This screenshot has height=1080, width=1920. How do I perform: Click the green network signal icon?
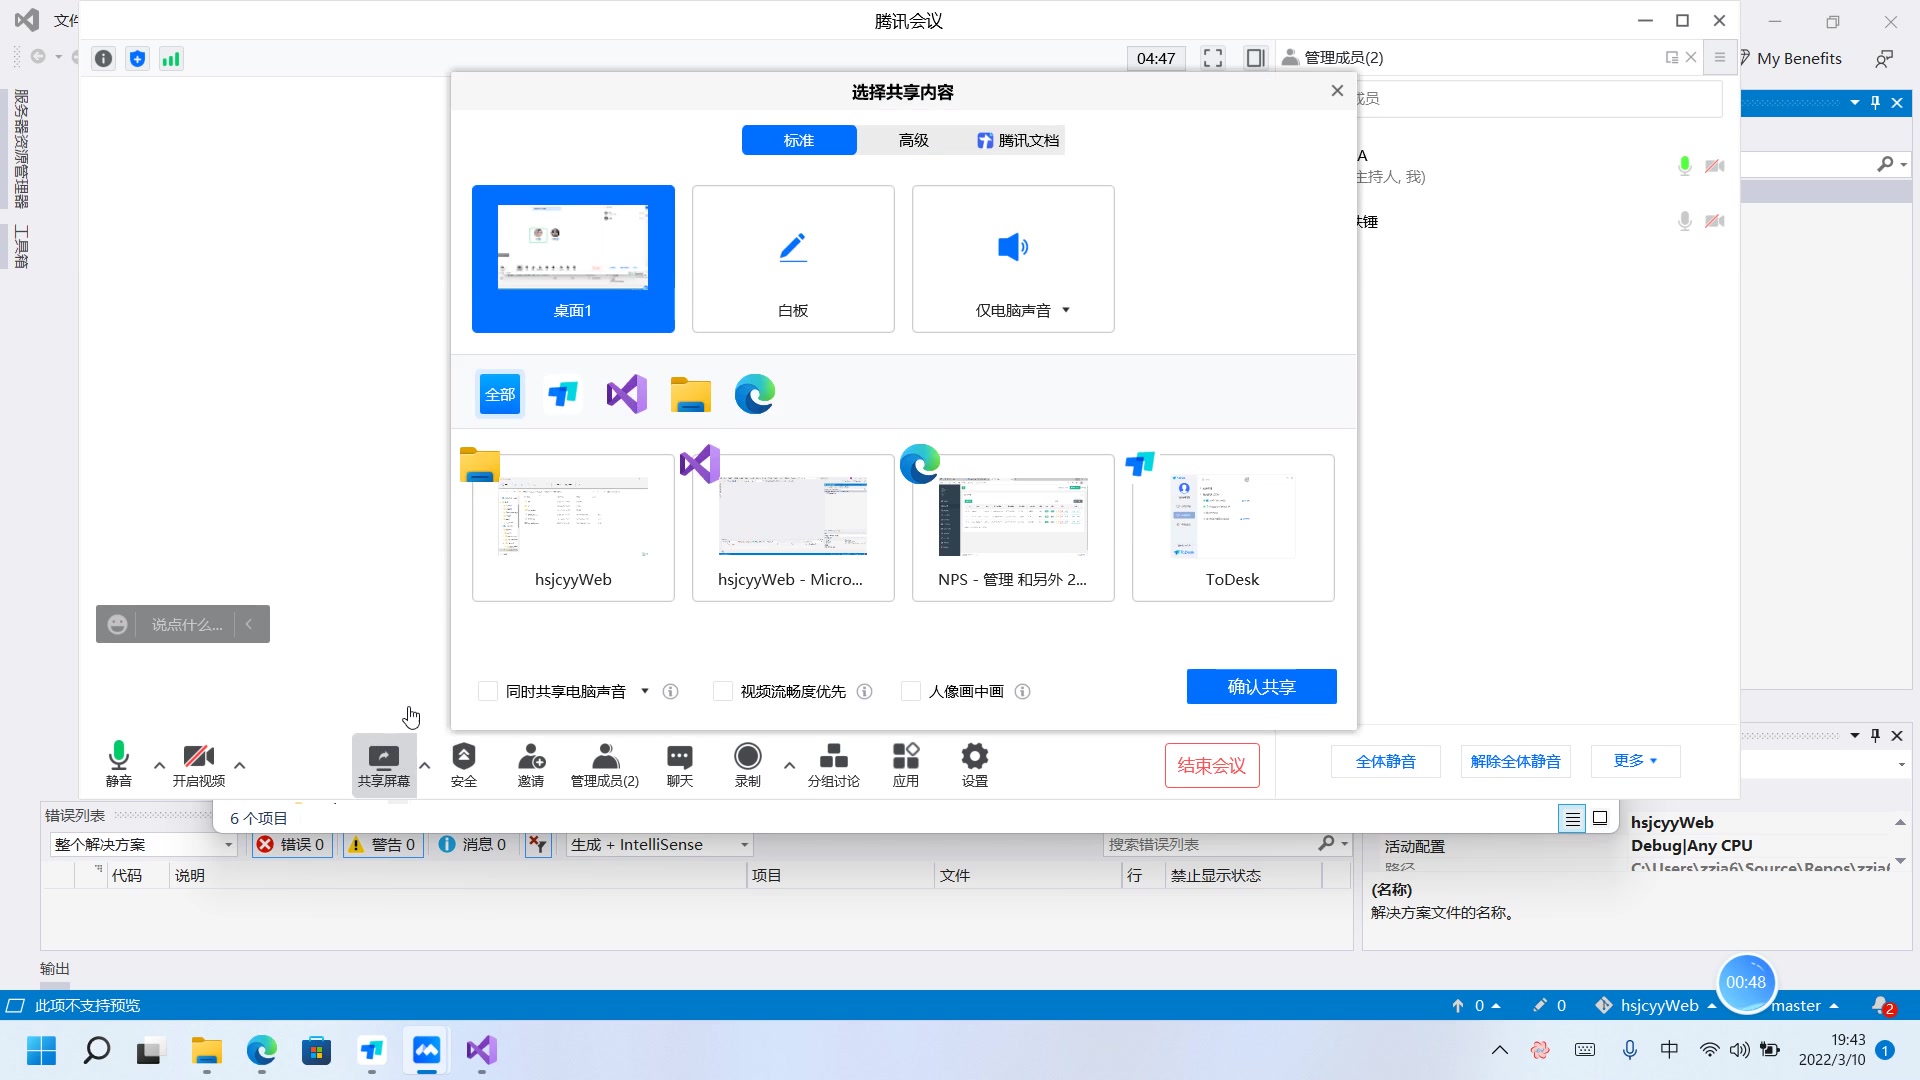tap(171, 58)
